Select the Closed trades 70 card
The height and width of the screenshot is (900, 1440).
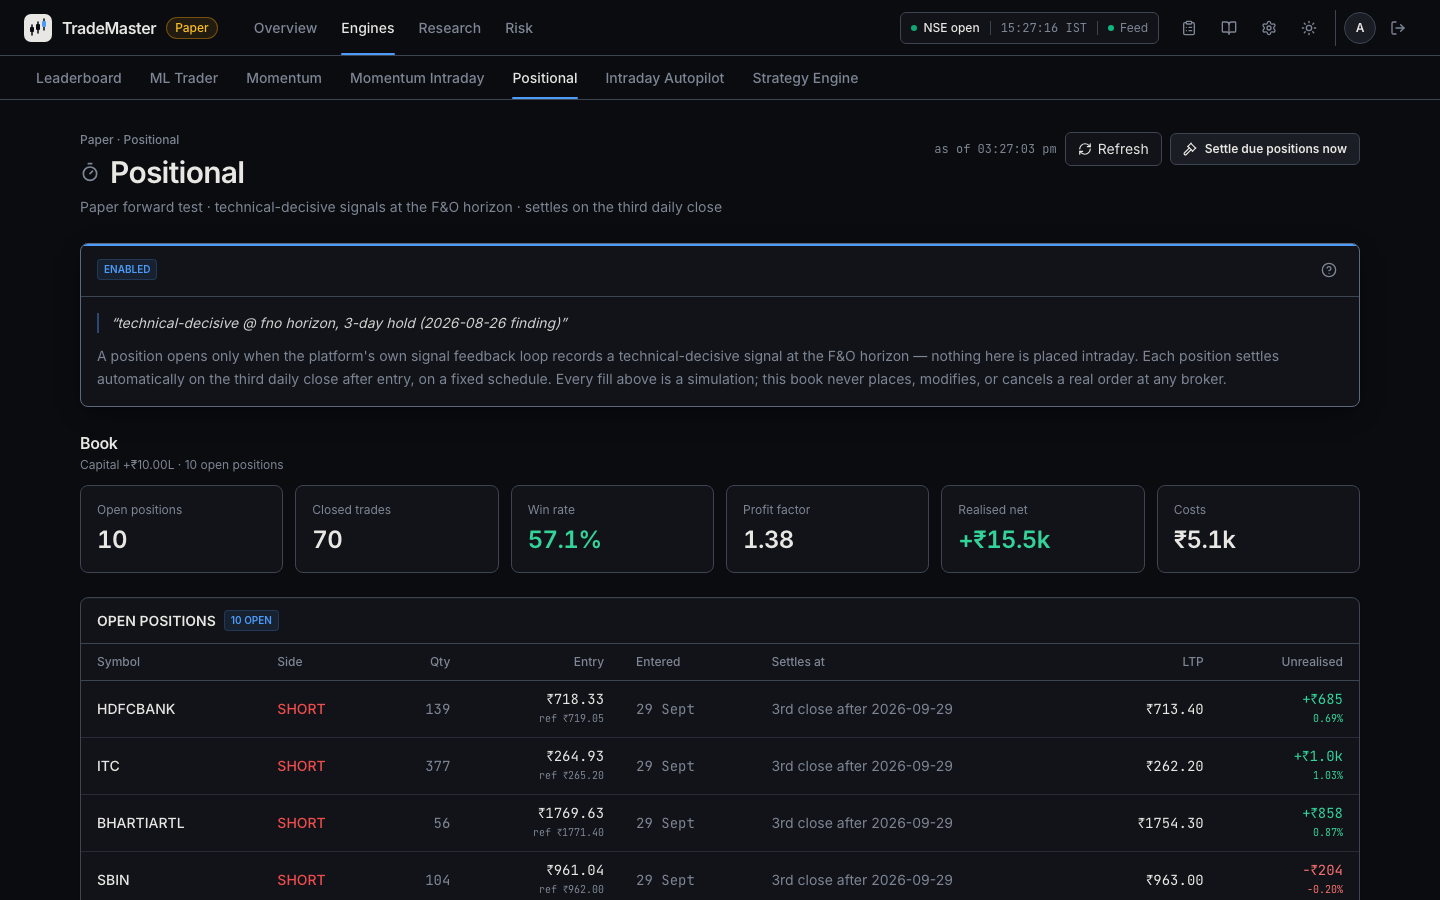pos(397,529)
